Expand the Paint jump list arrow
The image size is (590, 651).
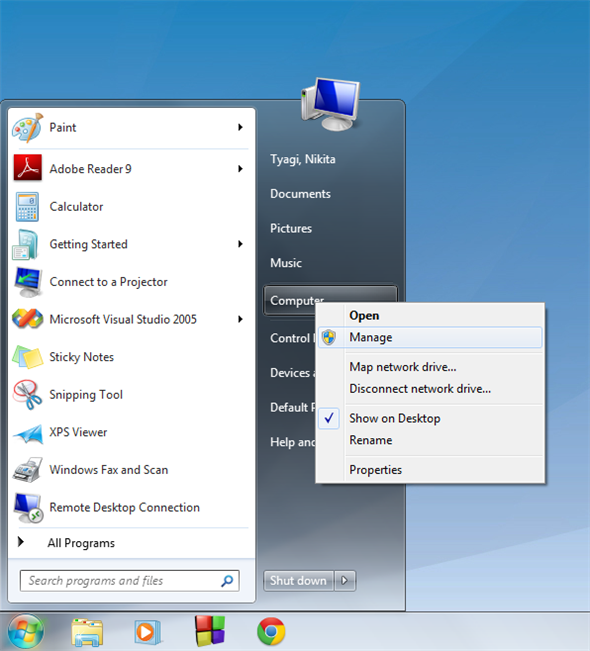240,127
